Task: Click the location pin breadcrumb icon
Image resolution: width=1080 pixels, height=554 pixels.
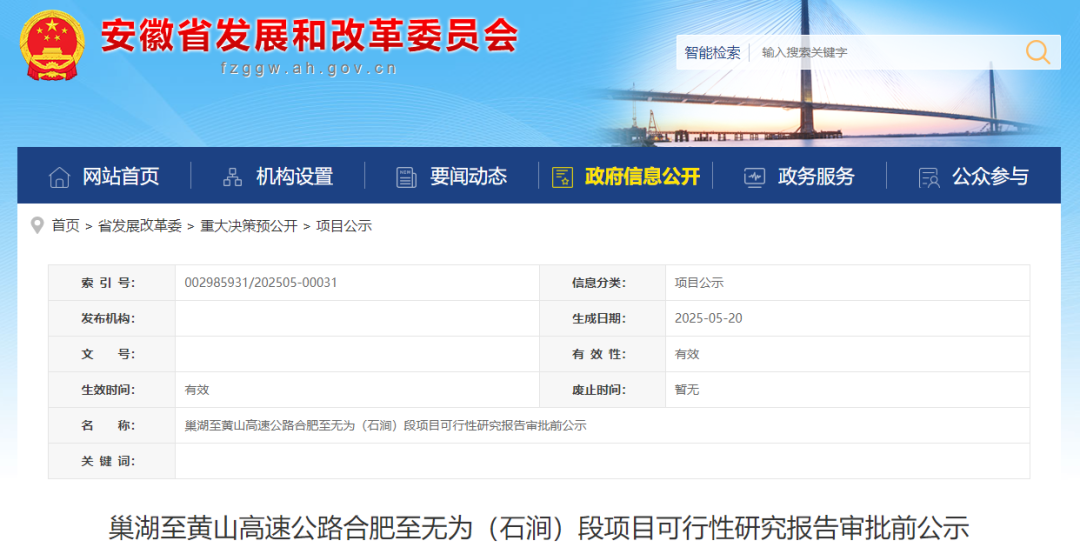Action: tap(37, 225)
